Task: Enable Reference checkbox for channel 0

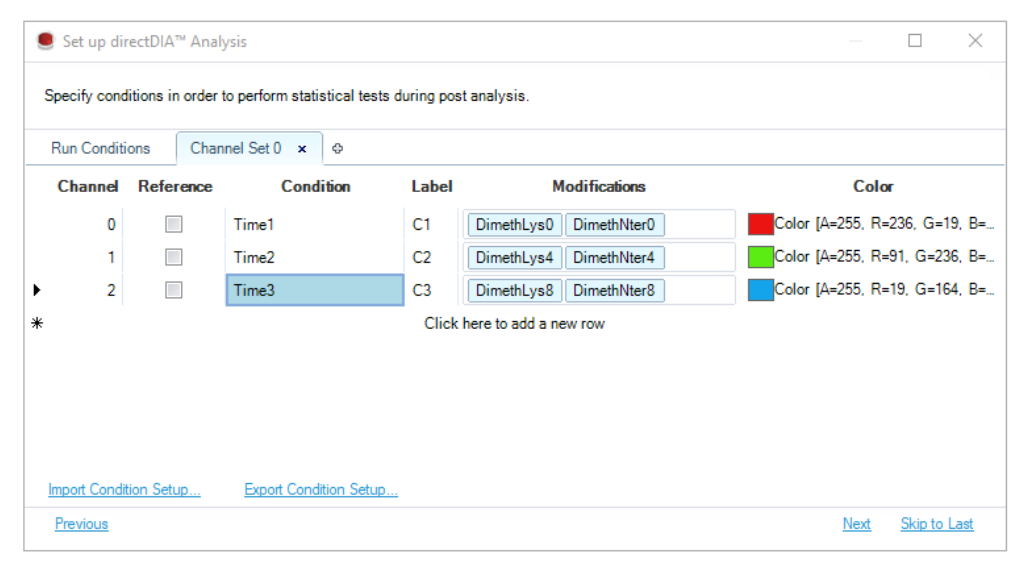Action: coord(174,224)
